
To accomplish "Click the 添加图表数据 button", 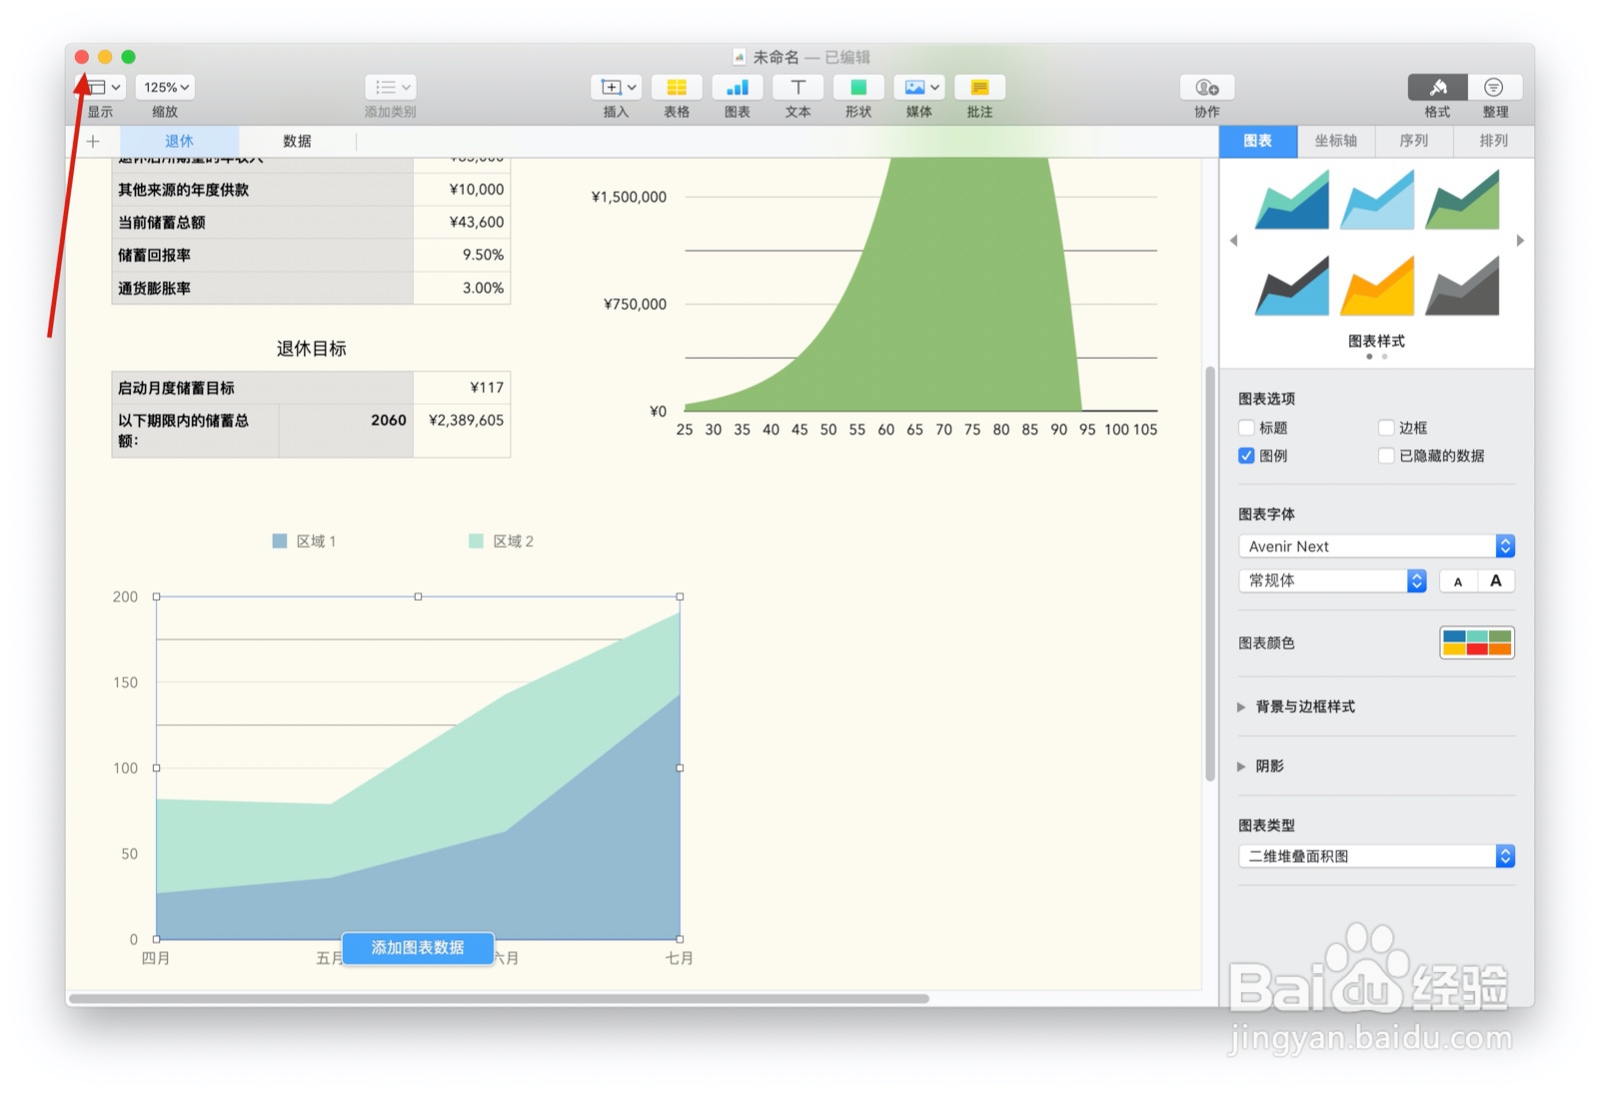I will coord(417,948).
